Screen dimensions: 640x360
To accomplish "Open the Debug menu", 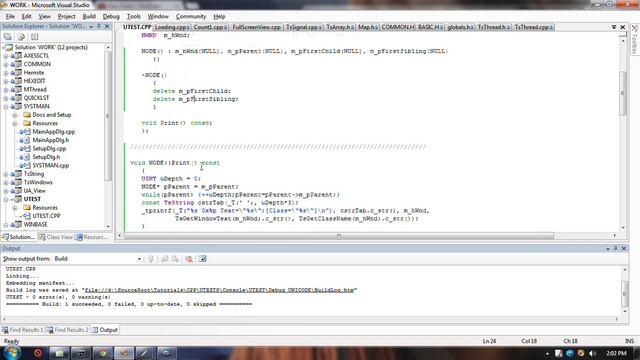I will pos(111,17).
